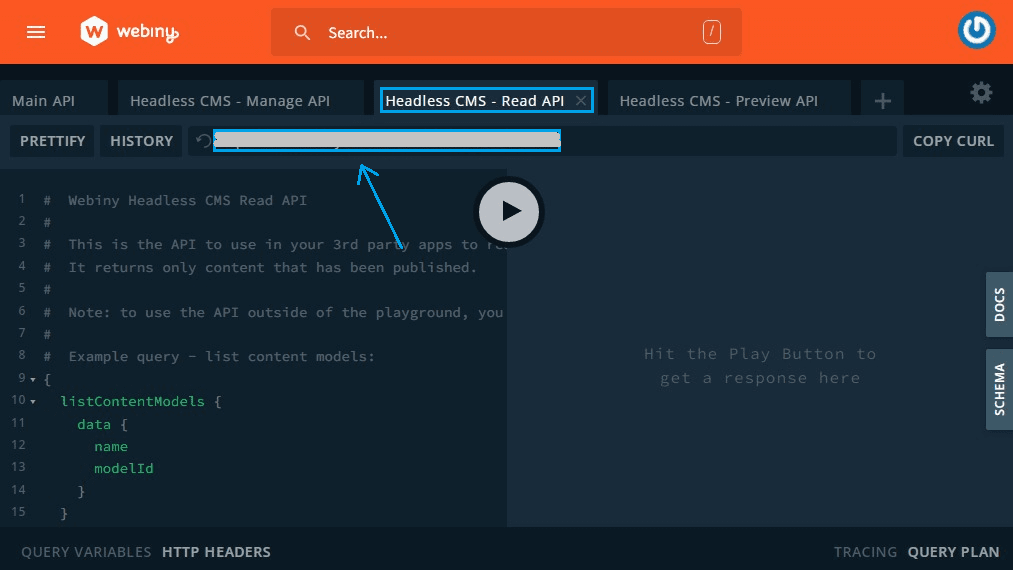The image size is (1013, 570).
Task: Open the DOCS side panel
Action: point(999,304)
